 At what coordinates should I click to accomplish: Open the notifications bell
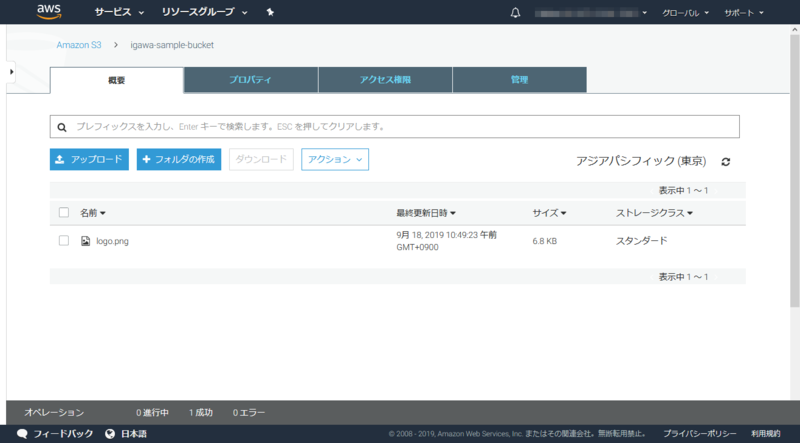[x=515, y=13]
